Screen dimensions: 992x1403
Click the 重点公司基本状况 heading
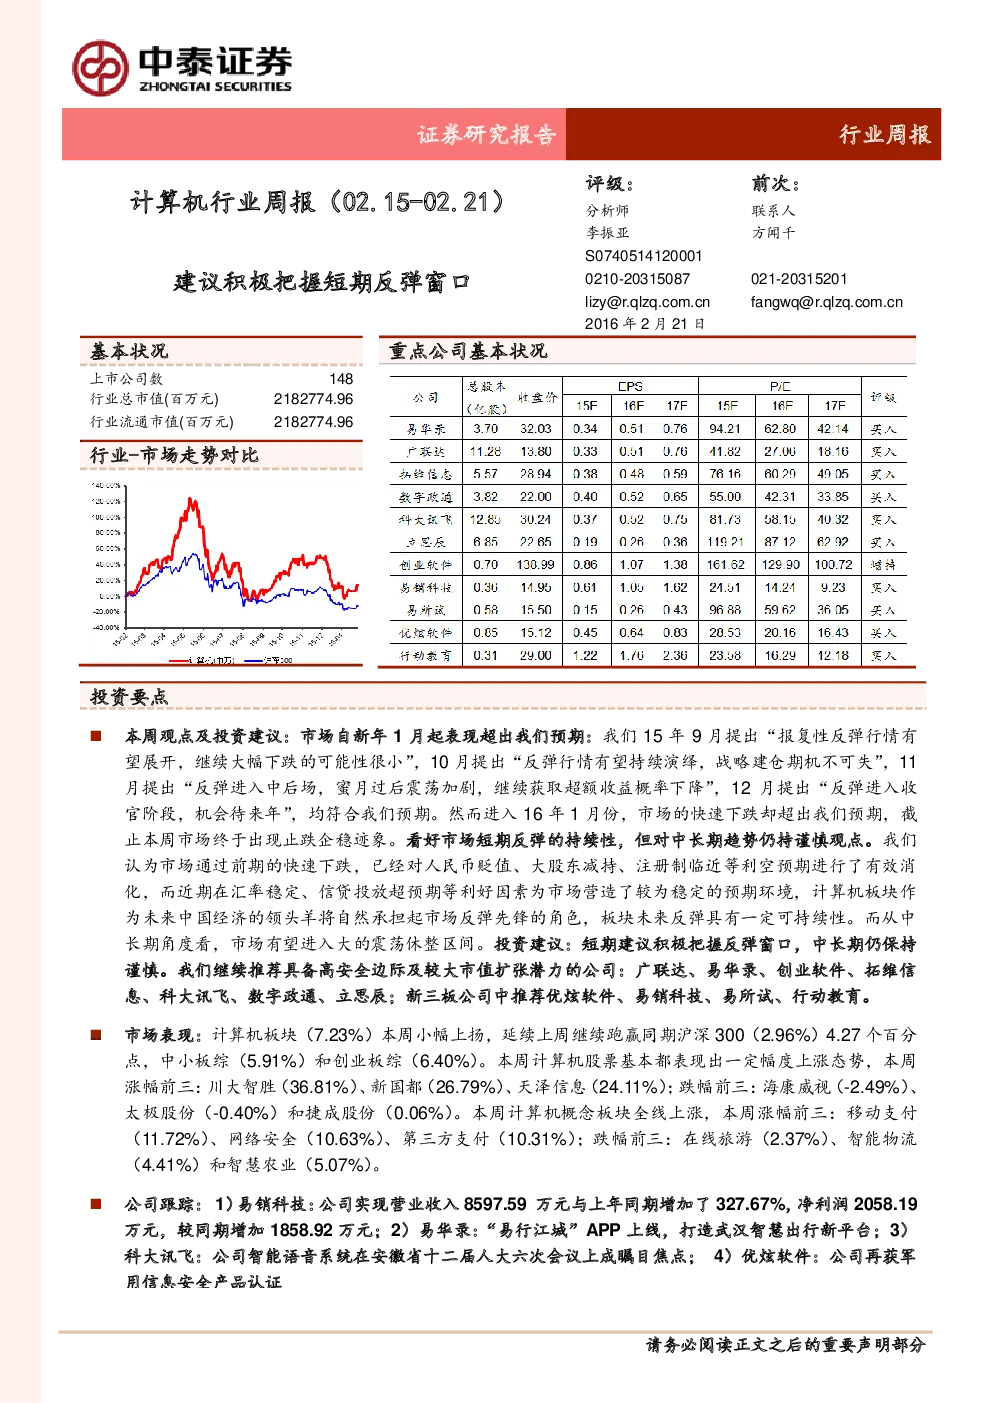(468, 351)
